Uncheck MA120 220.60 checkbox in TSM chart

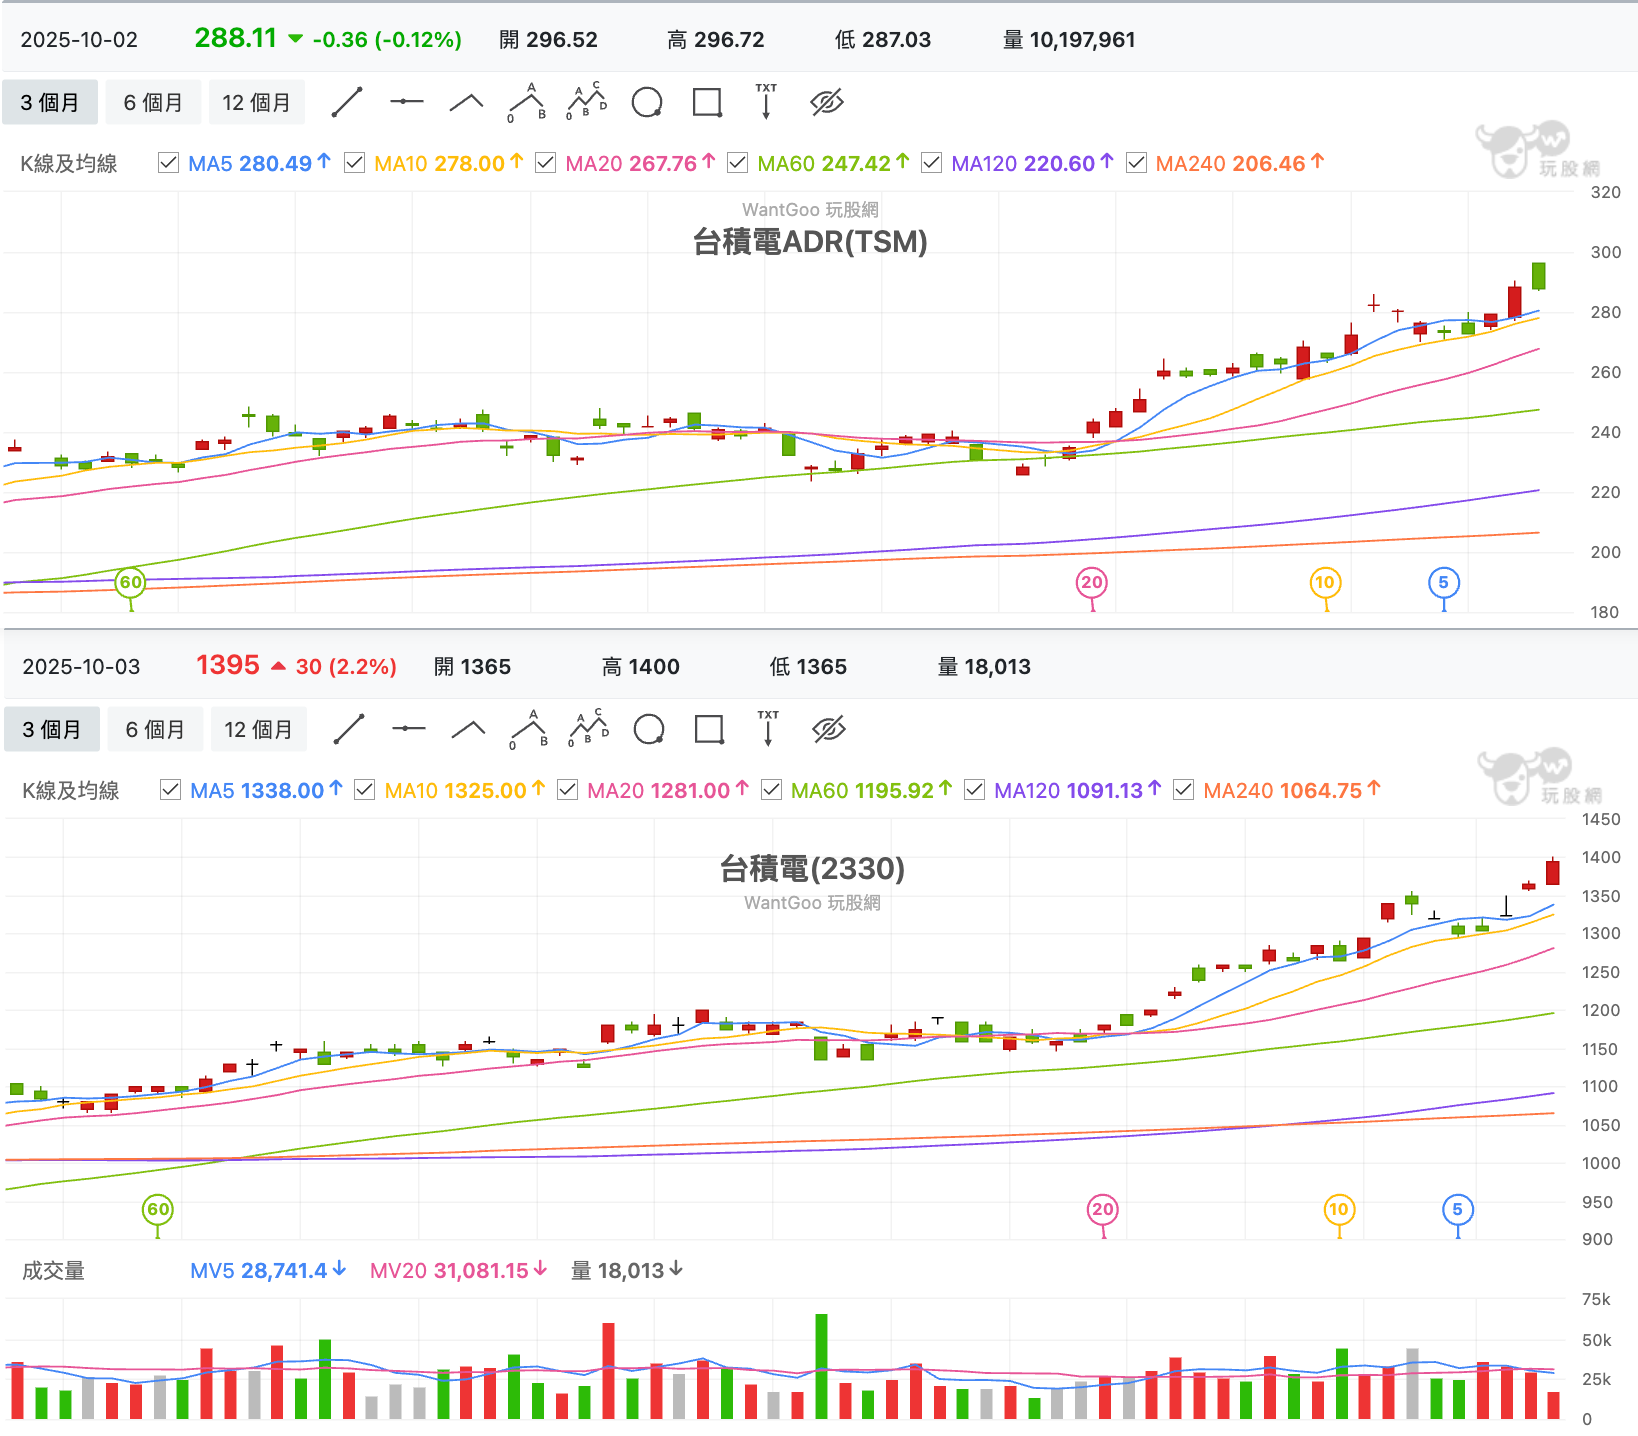[x=932, y=163]
